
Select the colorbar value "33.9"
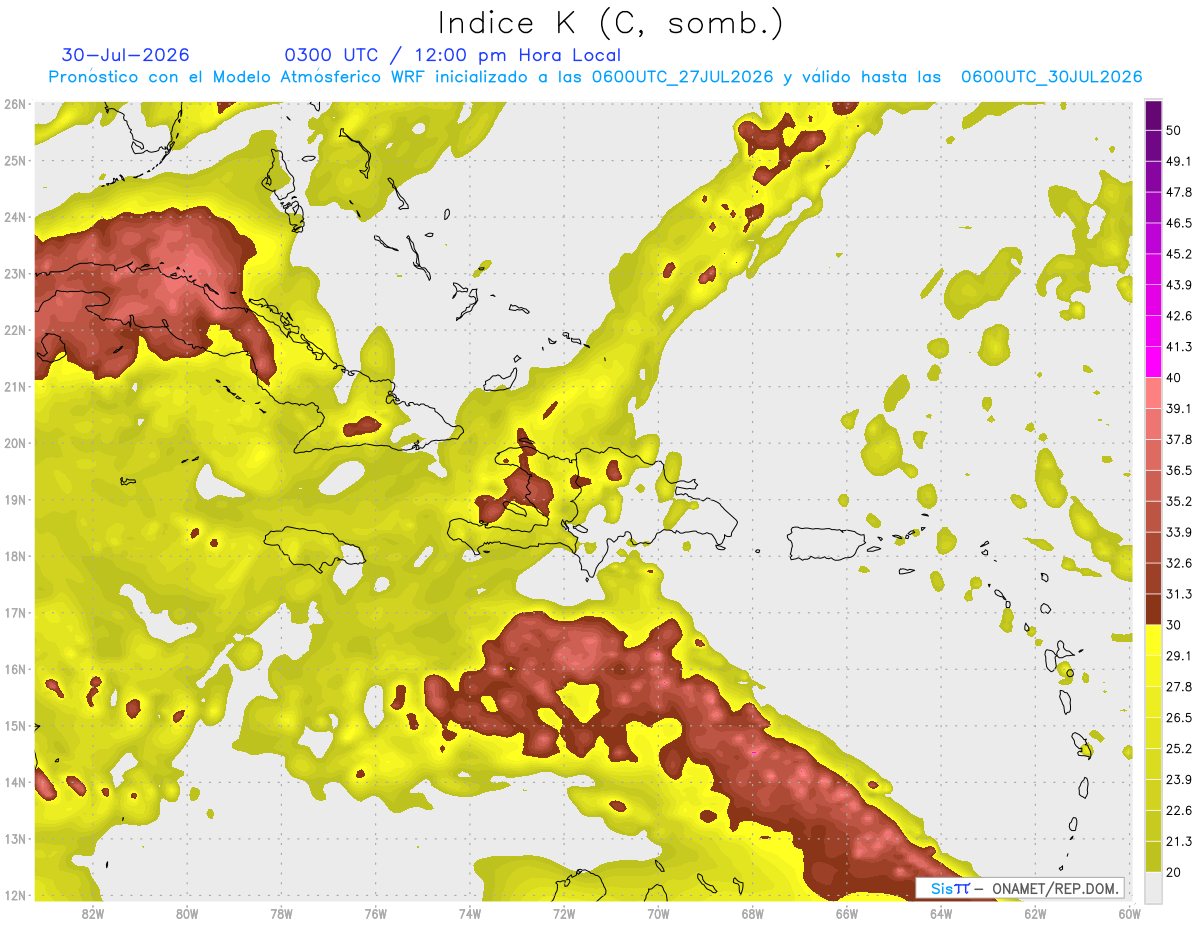[x=1179, y=532]
